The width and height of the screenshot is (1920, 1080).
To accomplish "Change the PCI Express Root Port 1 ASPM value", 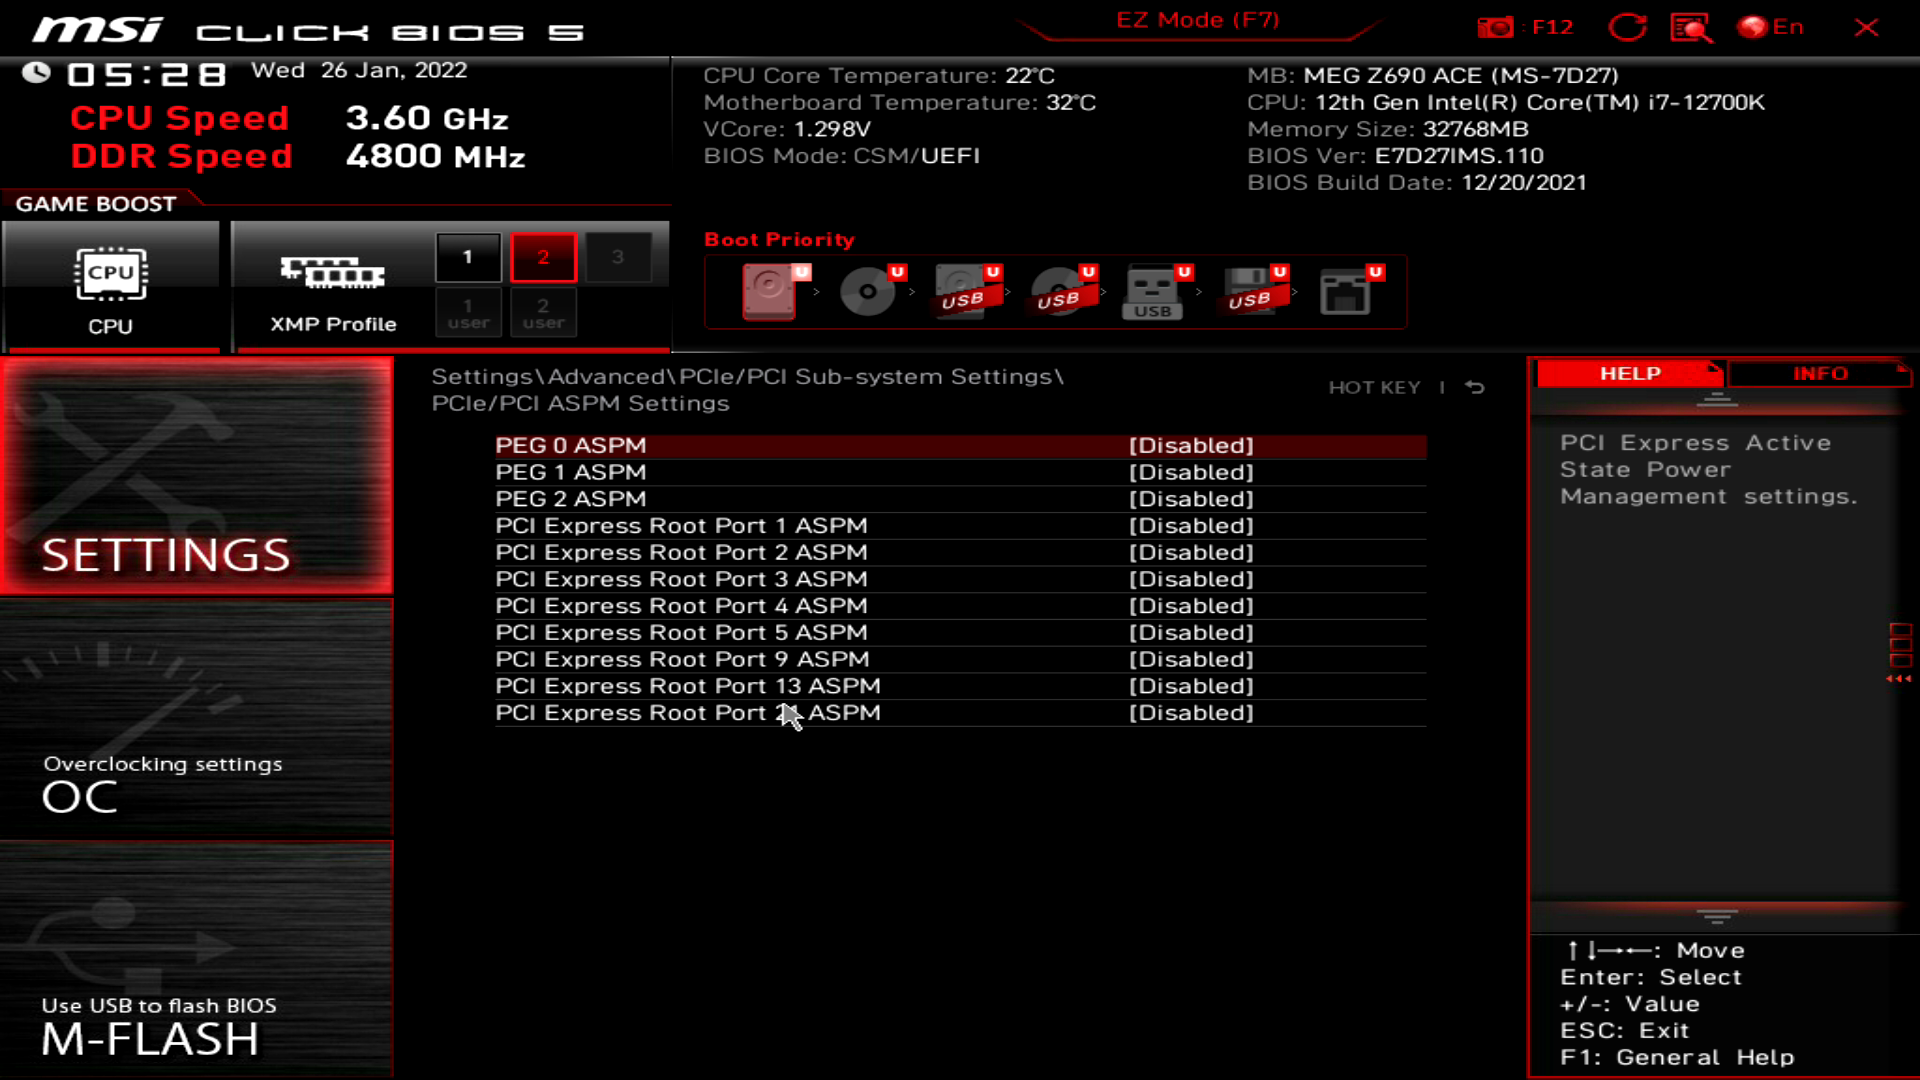I will click(1192, 525).
